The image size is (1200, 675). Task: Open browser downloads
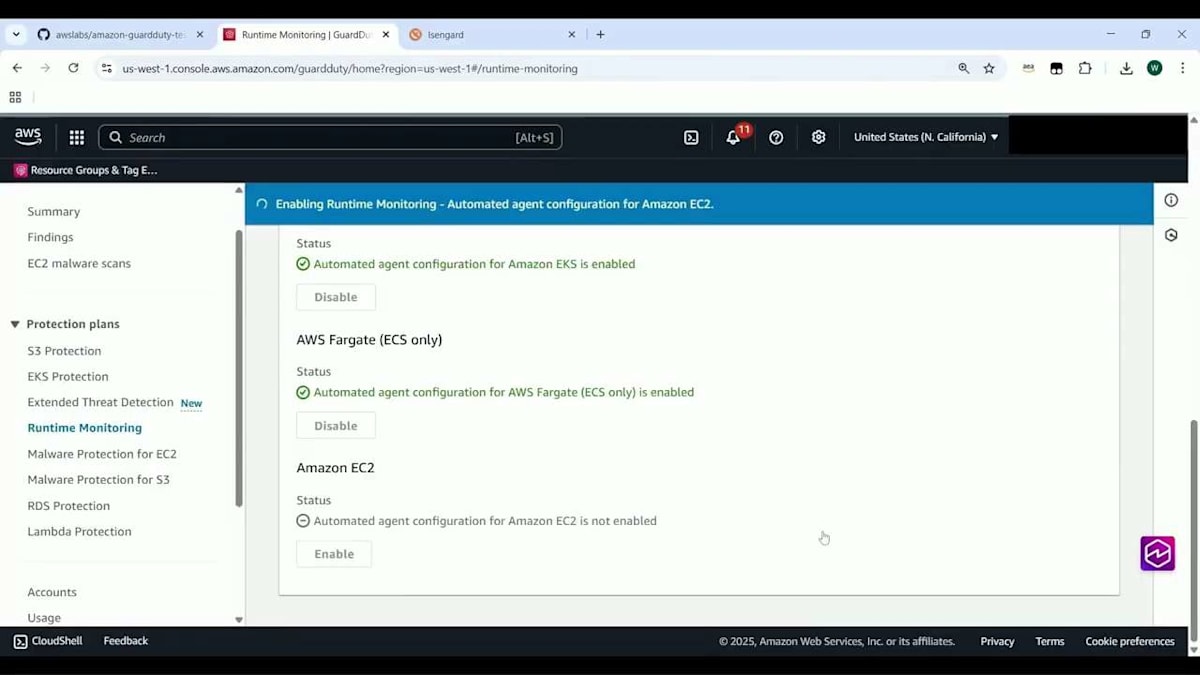[1126, 68]
